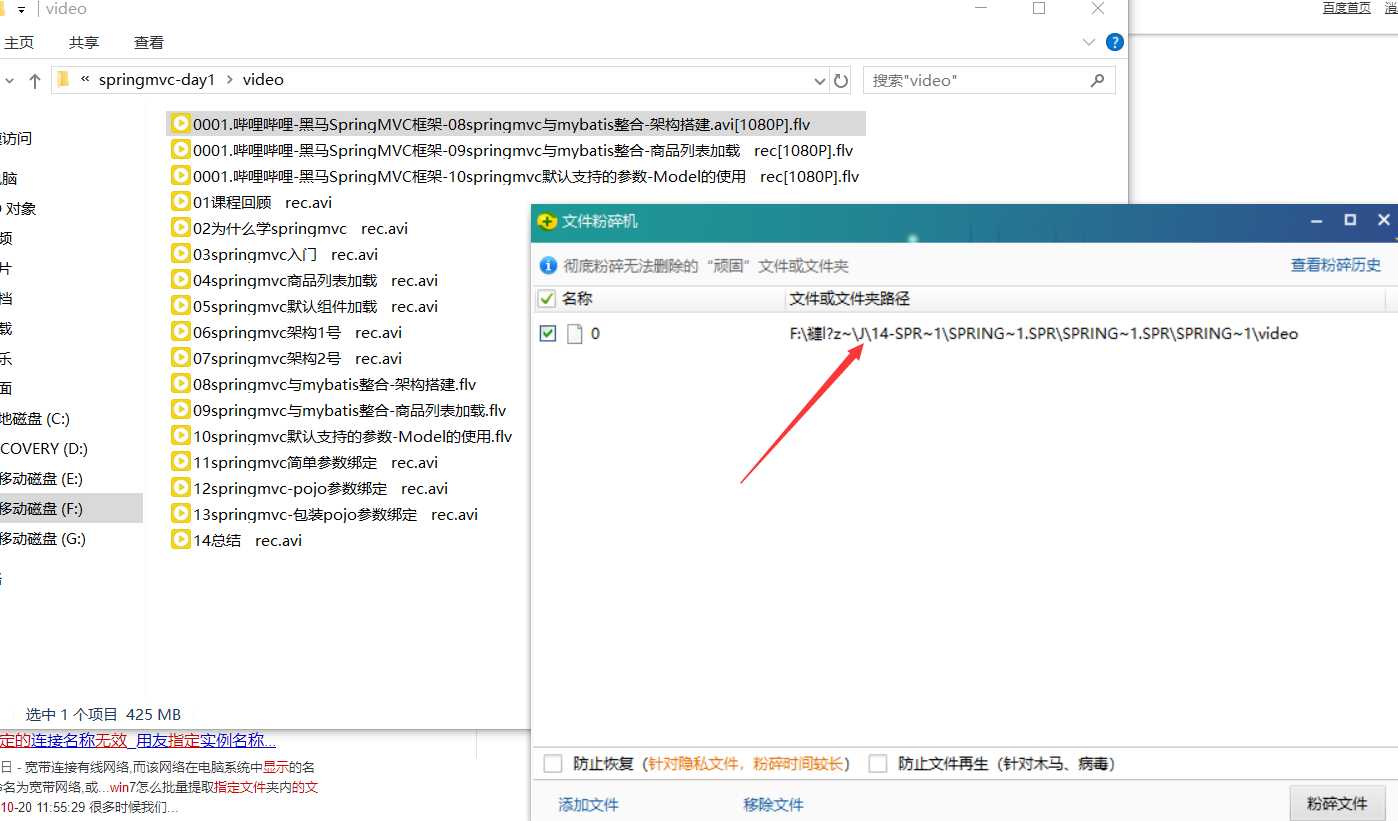Image resolution: width=1398 pixels, height=821 pixels.
Task: Maximize the 文件粉碎机 window
Action: tap(1350, 220)
